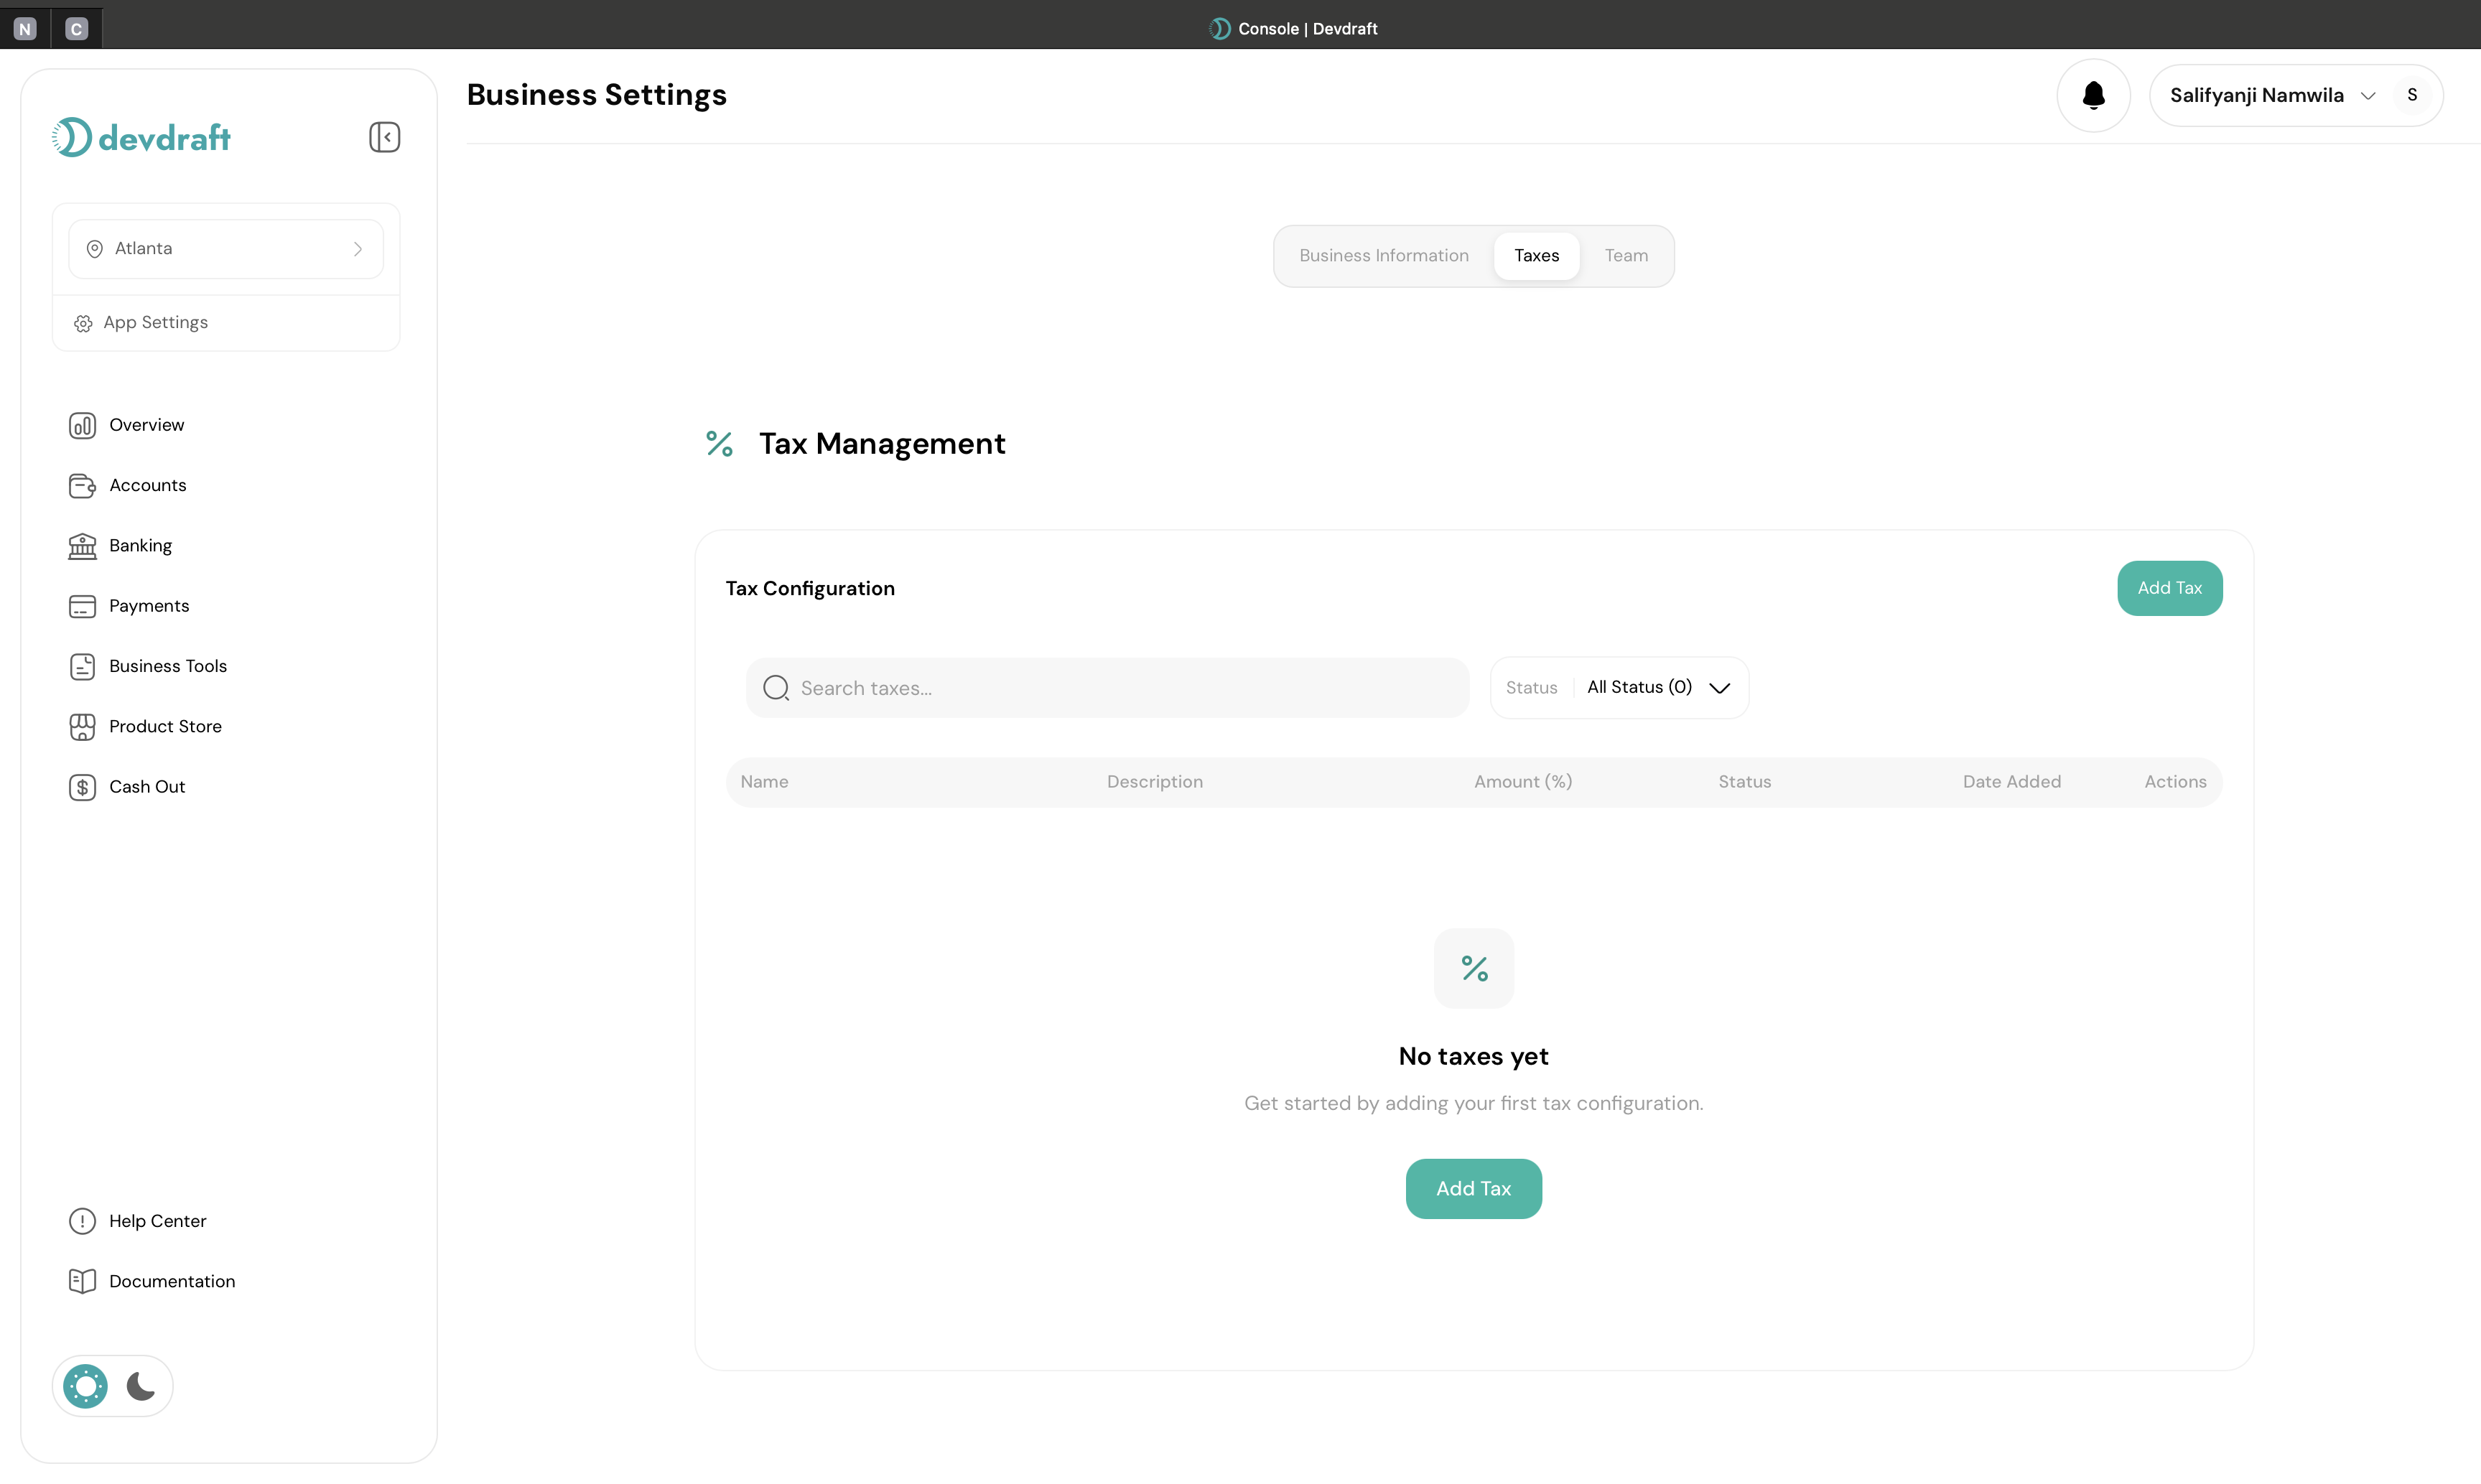Switch to dark mode using moon toggle
The image size is (2481, 1484).
(139, 1385)
